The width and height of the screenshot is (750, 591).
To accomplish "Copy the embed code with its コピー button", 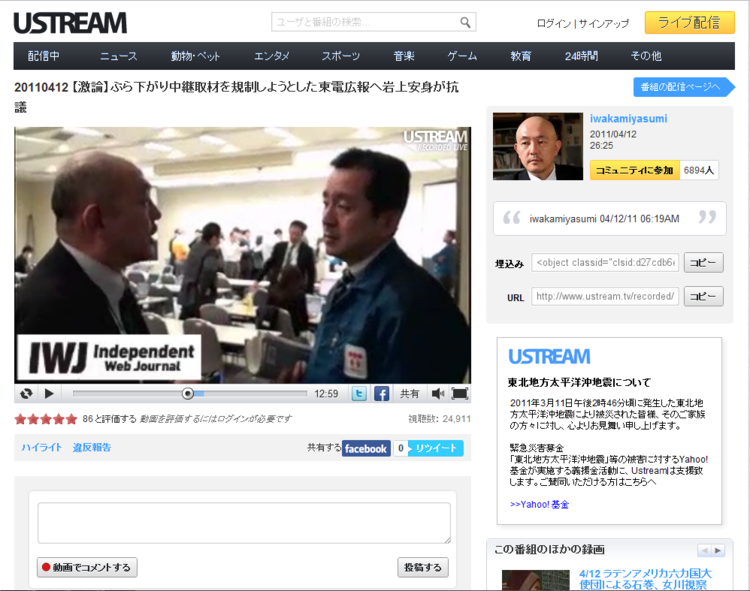I will pos(704,263).
